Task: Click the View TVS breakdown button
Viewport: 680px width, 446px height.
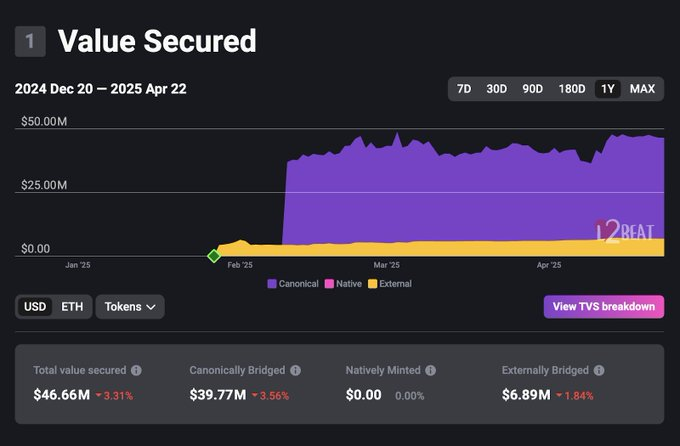Action: 603,307
